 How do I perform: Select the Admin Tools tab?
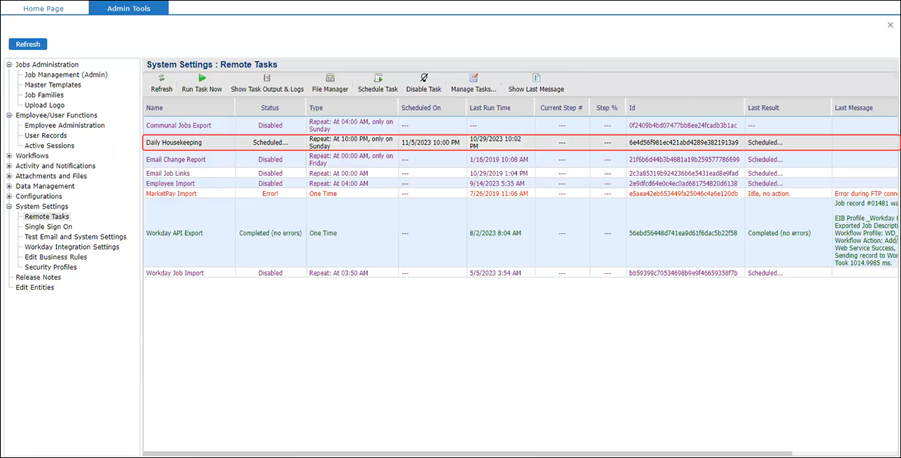point(128,8)
